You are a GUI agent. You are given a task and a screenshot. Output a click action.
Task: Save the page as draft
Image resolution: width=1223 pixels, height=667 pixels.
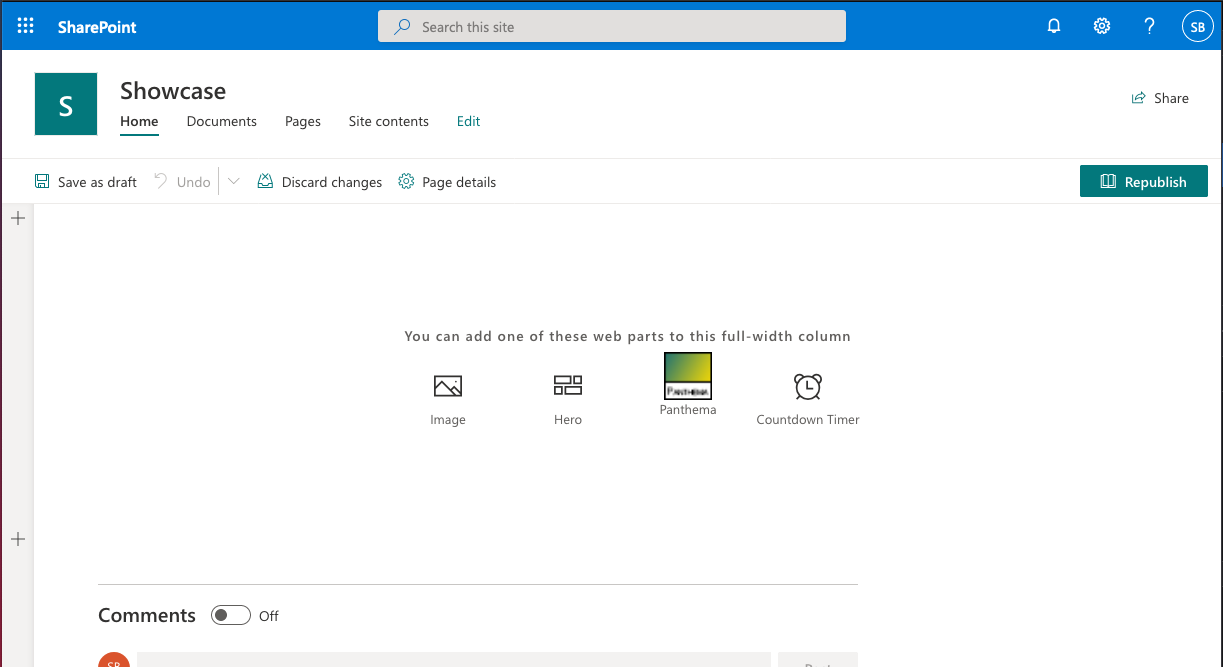click(86, 181)
